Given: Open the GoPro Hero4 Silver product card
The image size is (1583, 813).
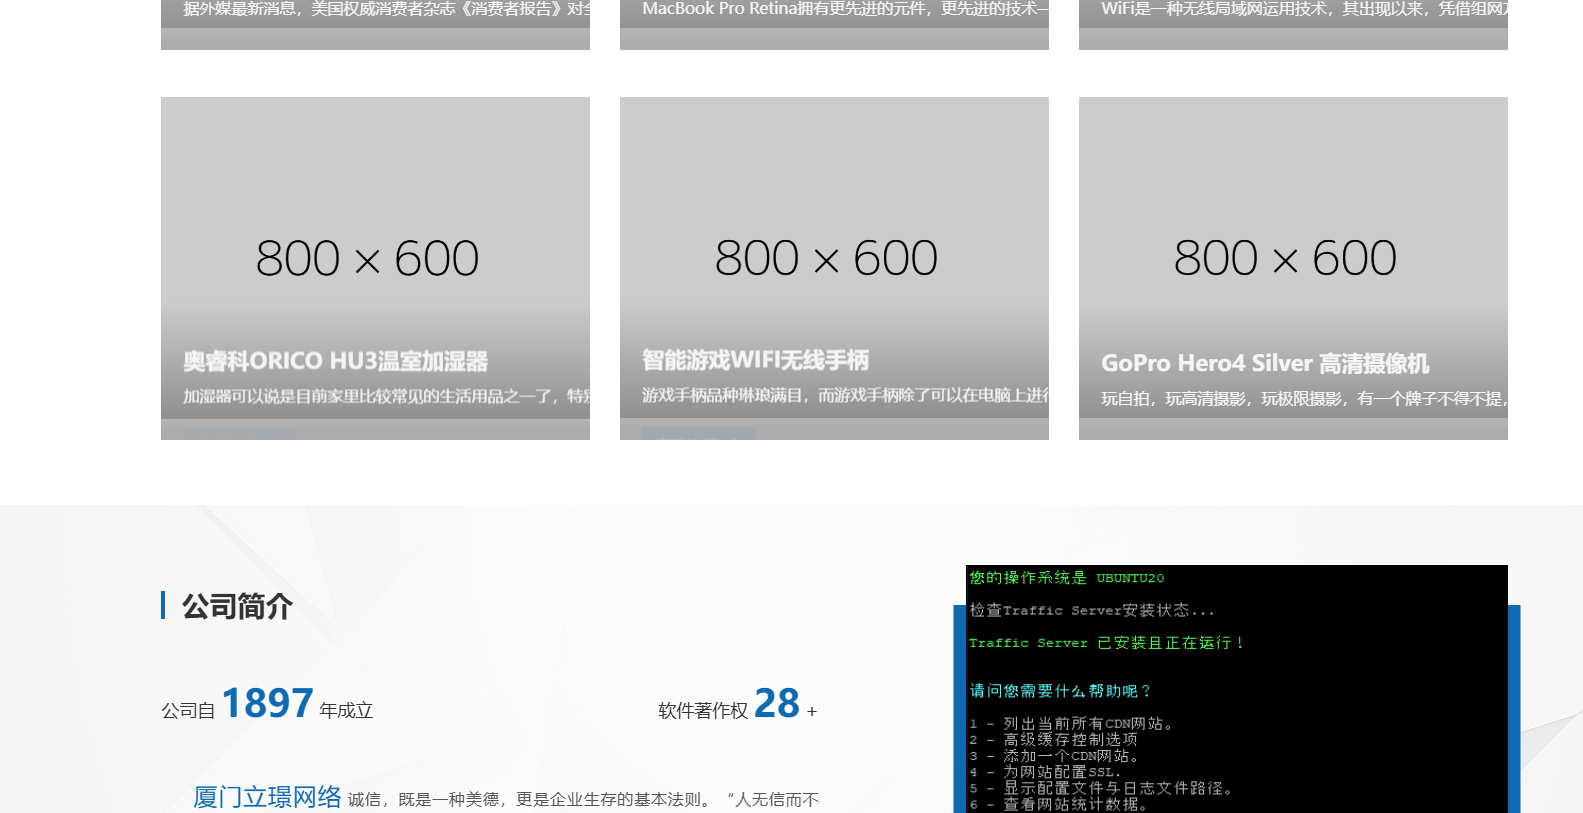Looking at the screenshot, I should pos(1293,268).
